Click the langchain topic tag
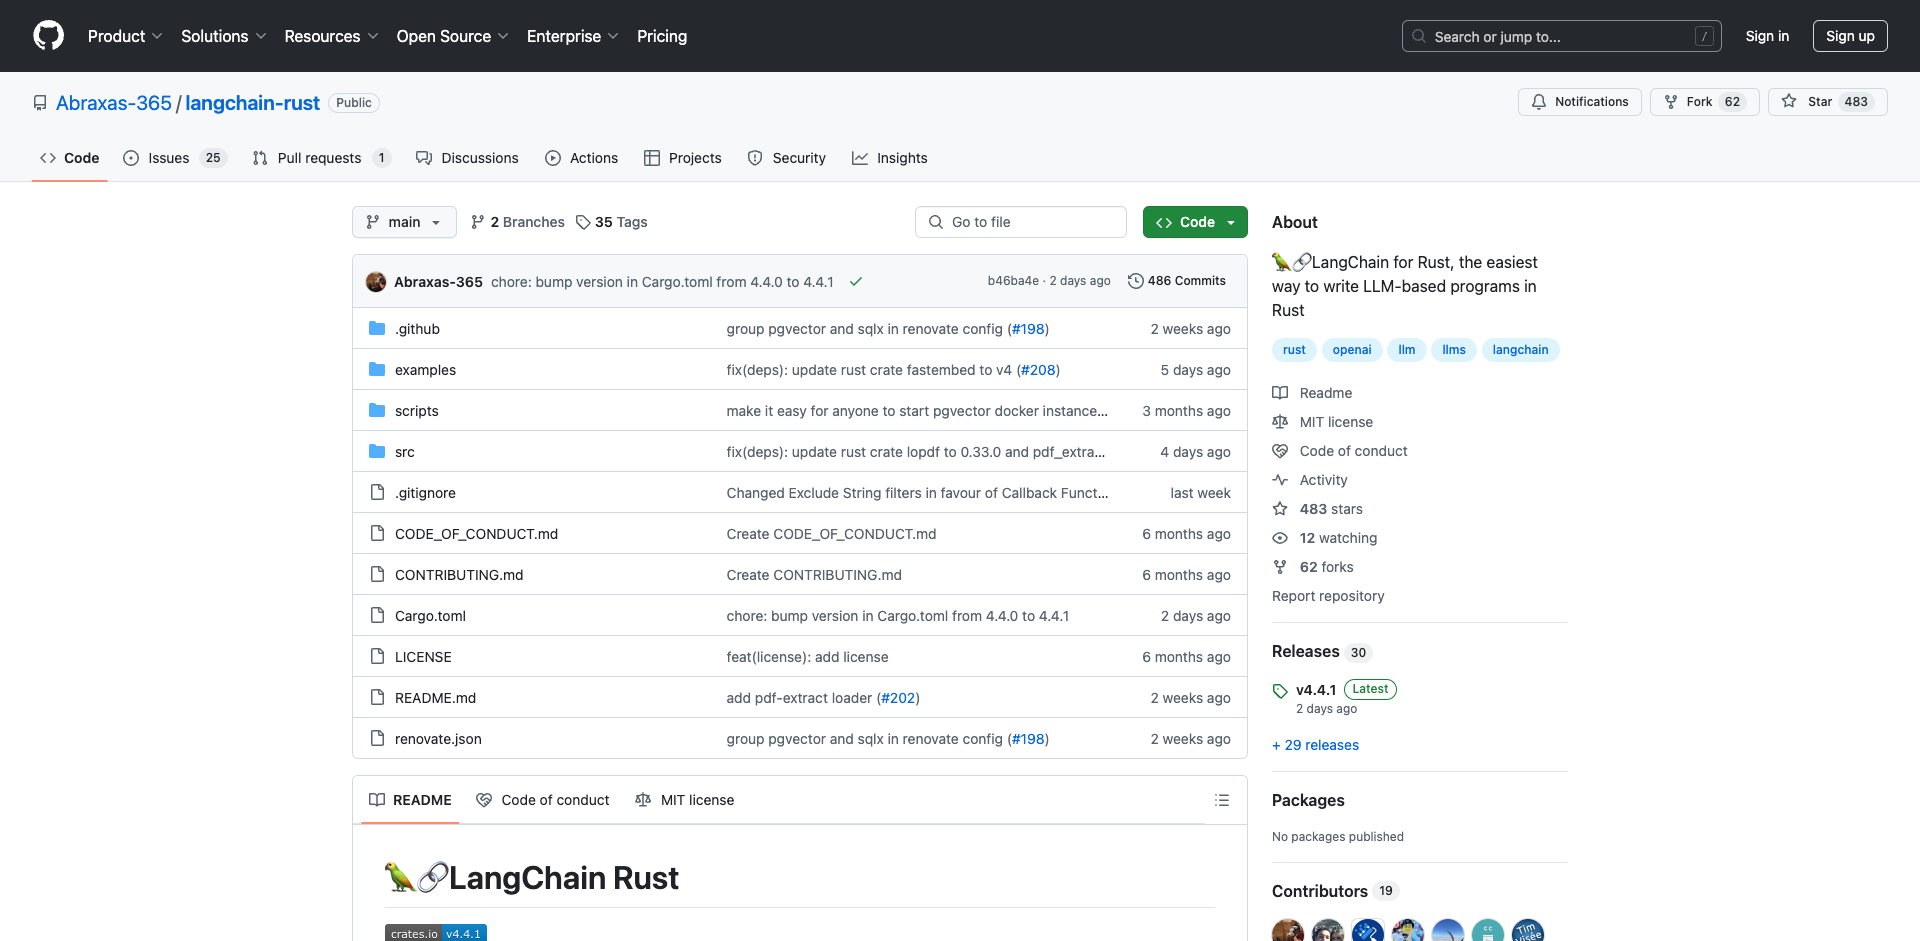 [1520, 350]
